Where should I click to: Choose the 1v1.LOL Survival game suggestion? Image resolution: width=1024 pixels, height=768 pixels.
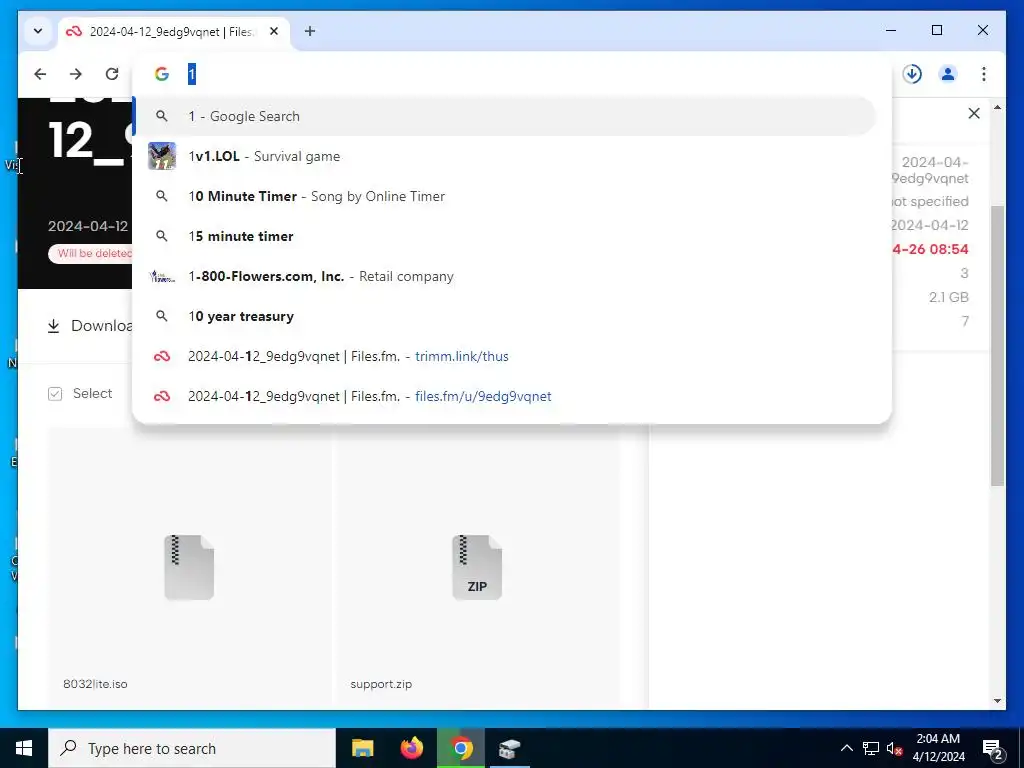[x=505, y=156]
